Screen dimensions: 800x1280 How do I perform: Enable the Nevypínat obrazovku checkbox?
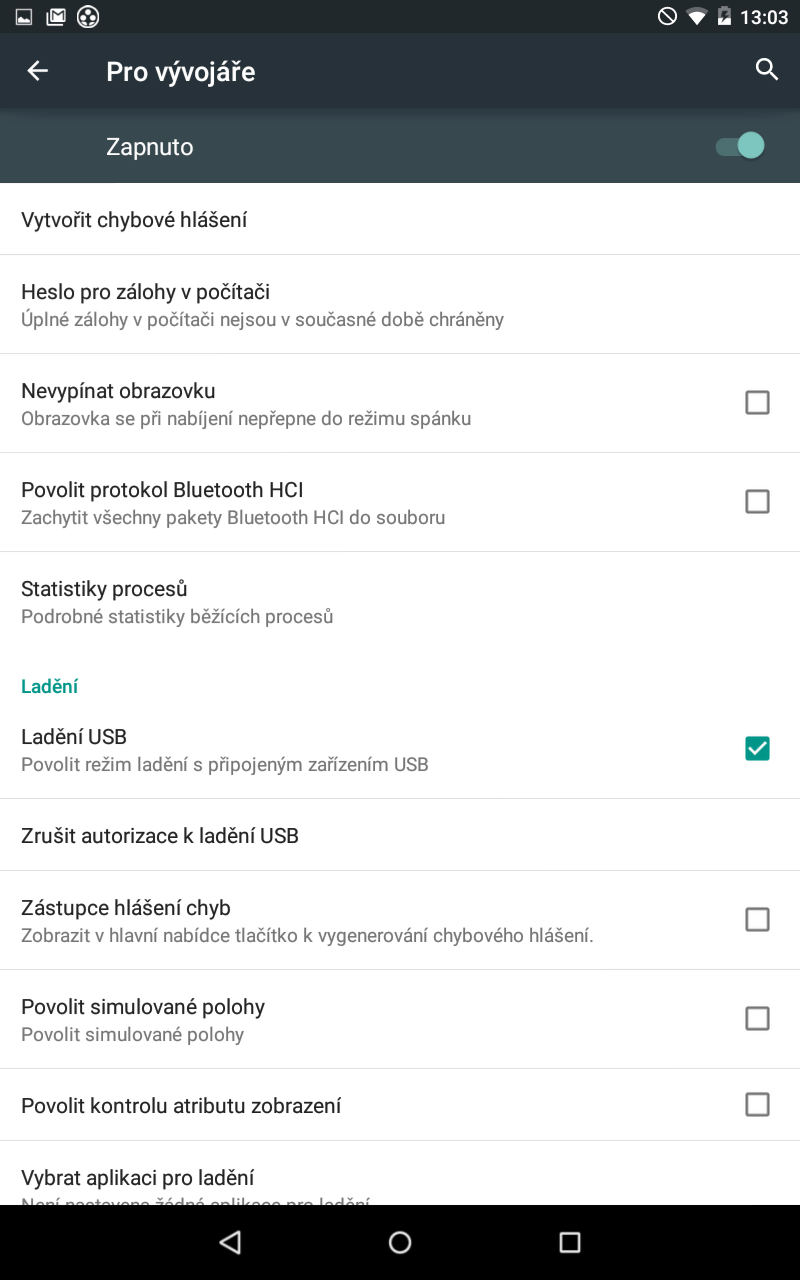[757, 402]
